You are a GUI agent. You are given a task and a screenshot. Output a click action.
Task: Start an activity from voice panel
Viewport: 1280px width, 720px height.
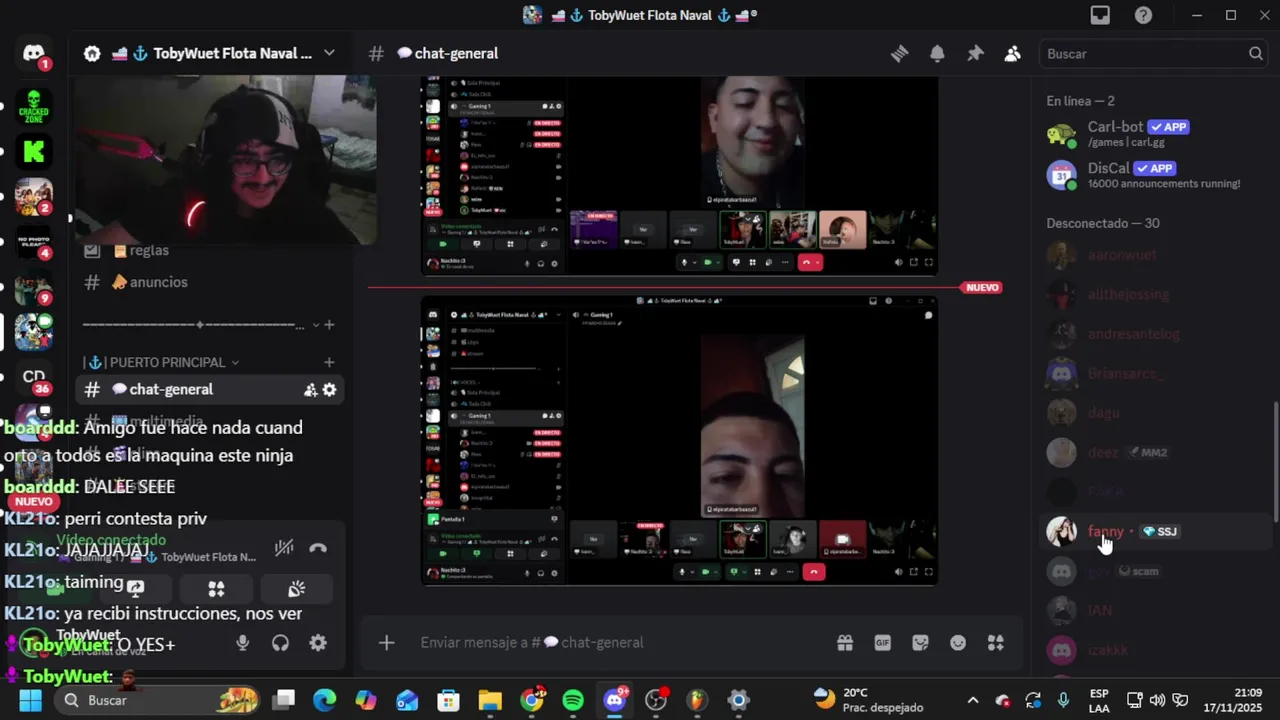[216, 589]
